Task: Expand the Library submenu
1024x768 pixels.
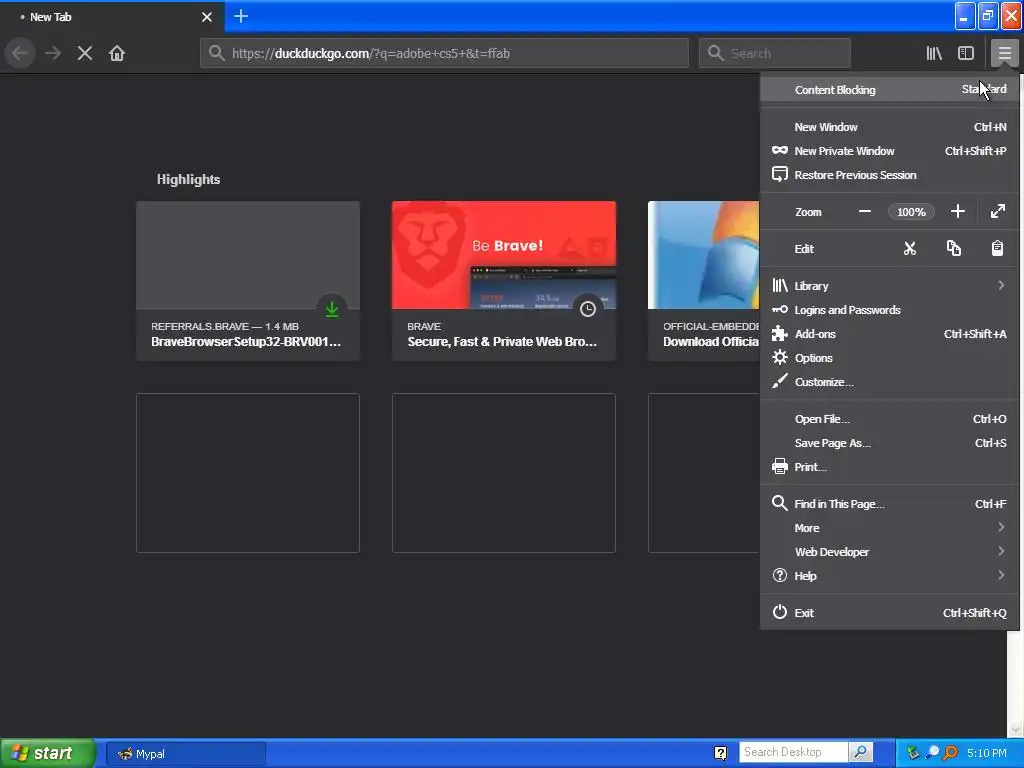Action: (889, 285)
